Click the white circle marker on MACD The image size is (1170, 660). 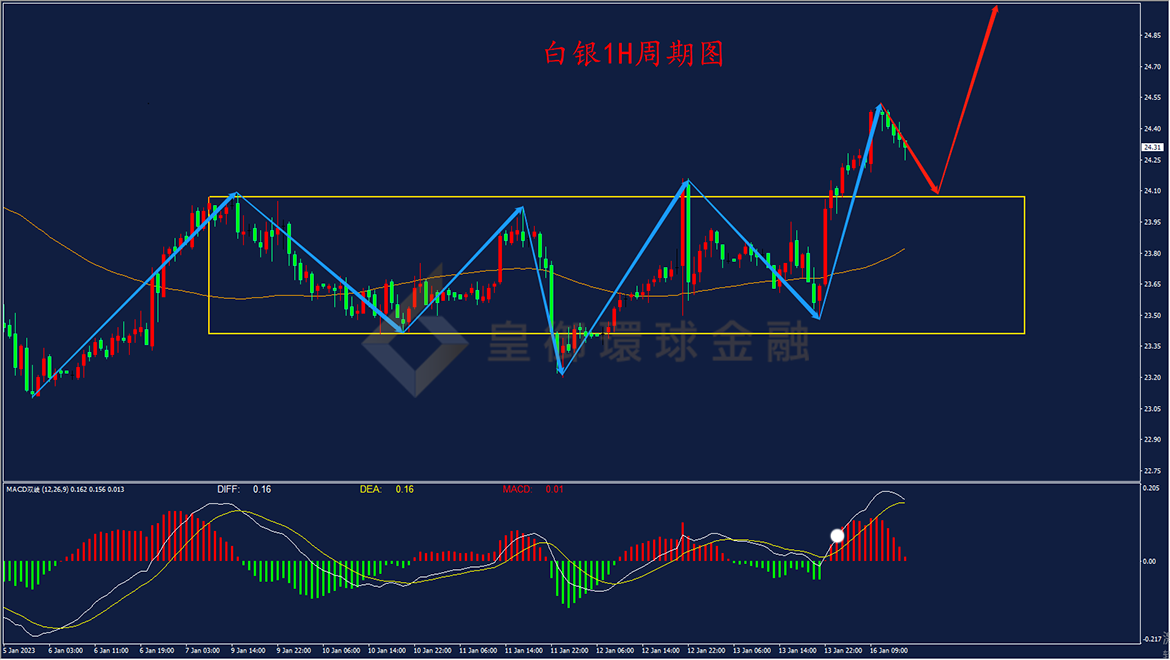click(837, 535)
